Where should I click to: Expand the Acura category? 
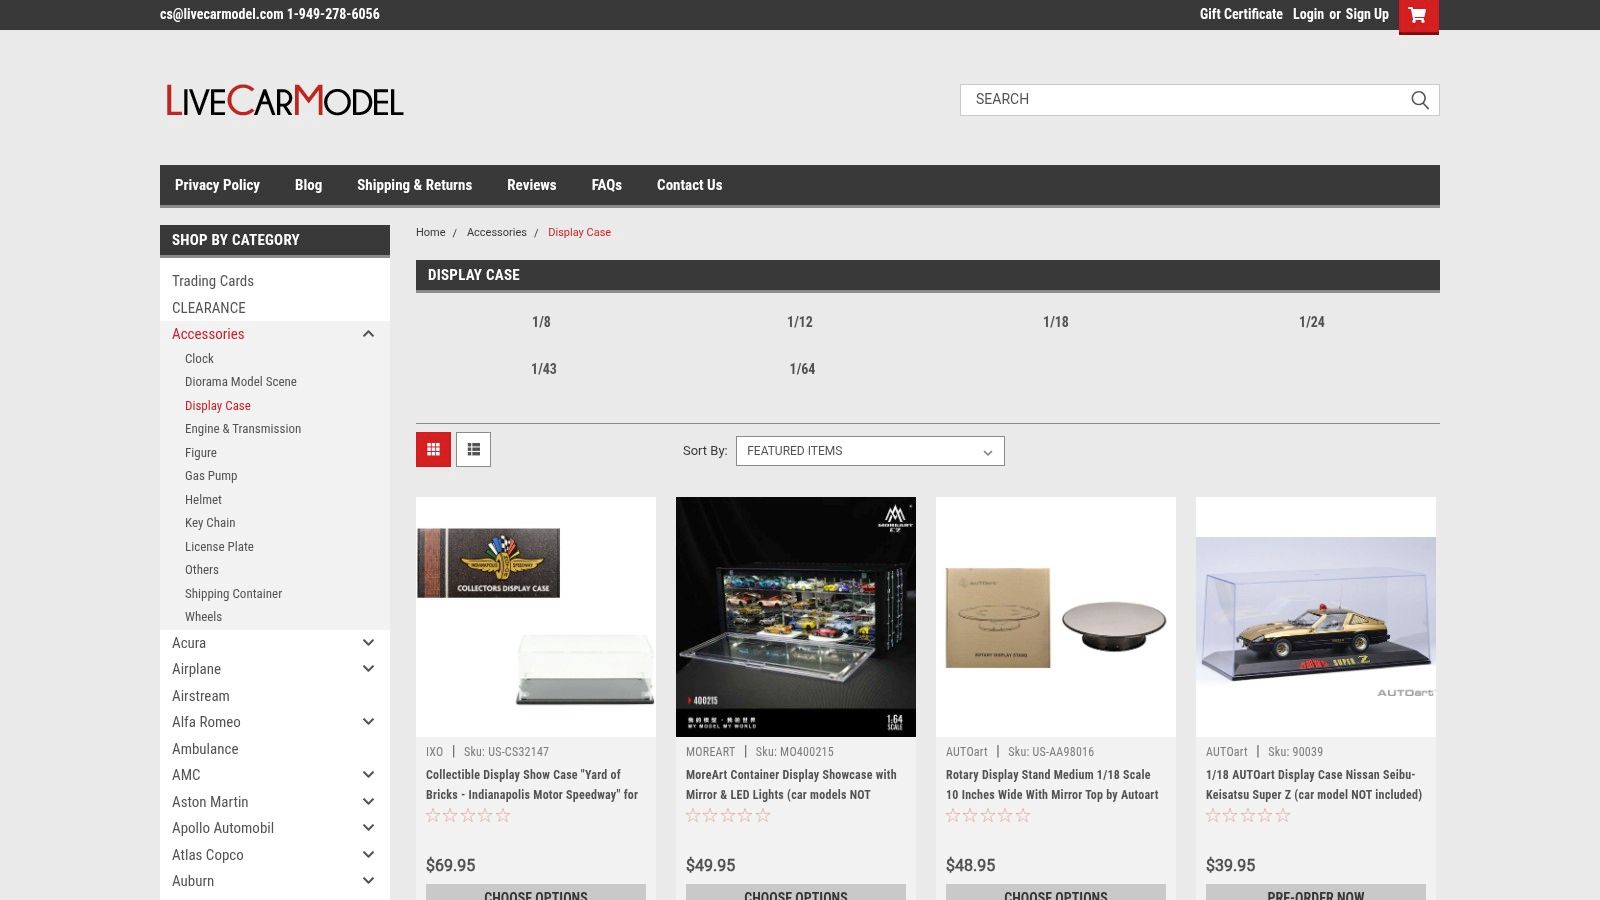click(x=368, y=643)
